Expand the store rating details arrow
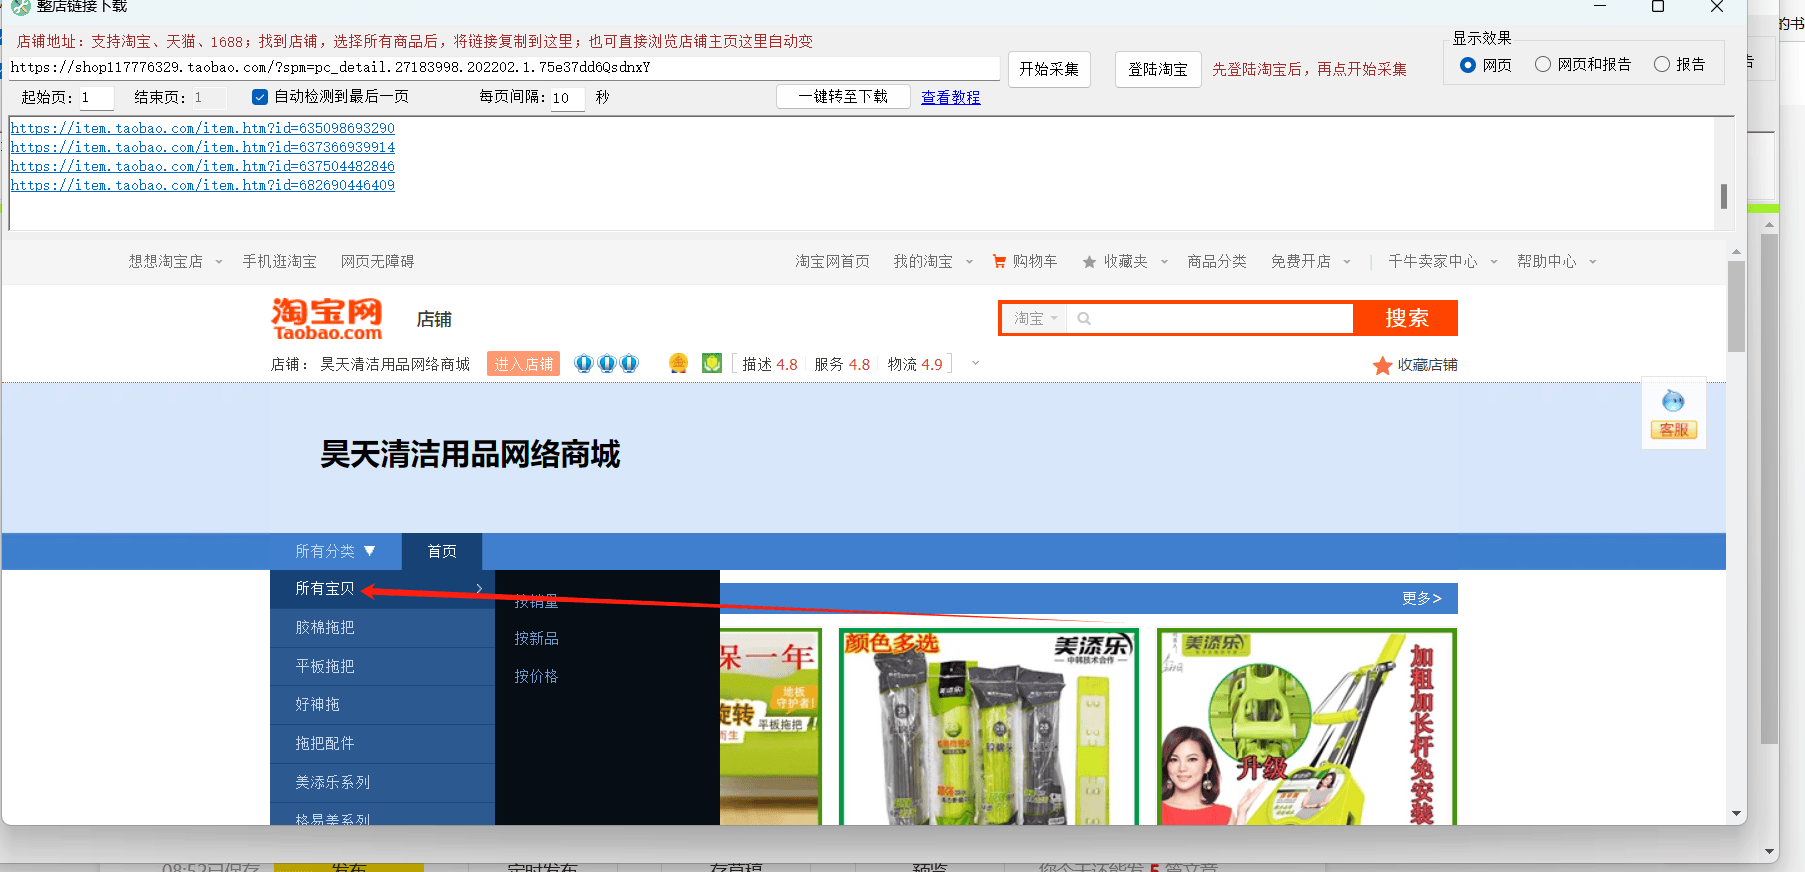The image size is (1805, 872). 975,363
